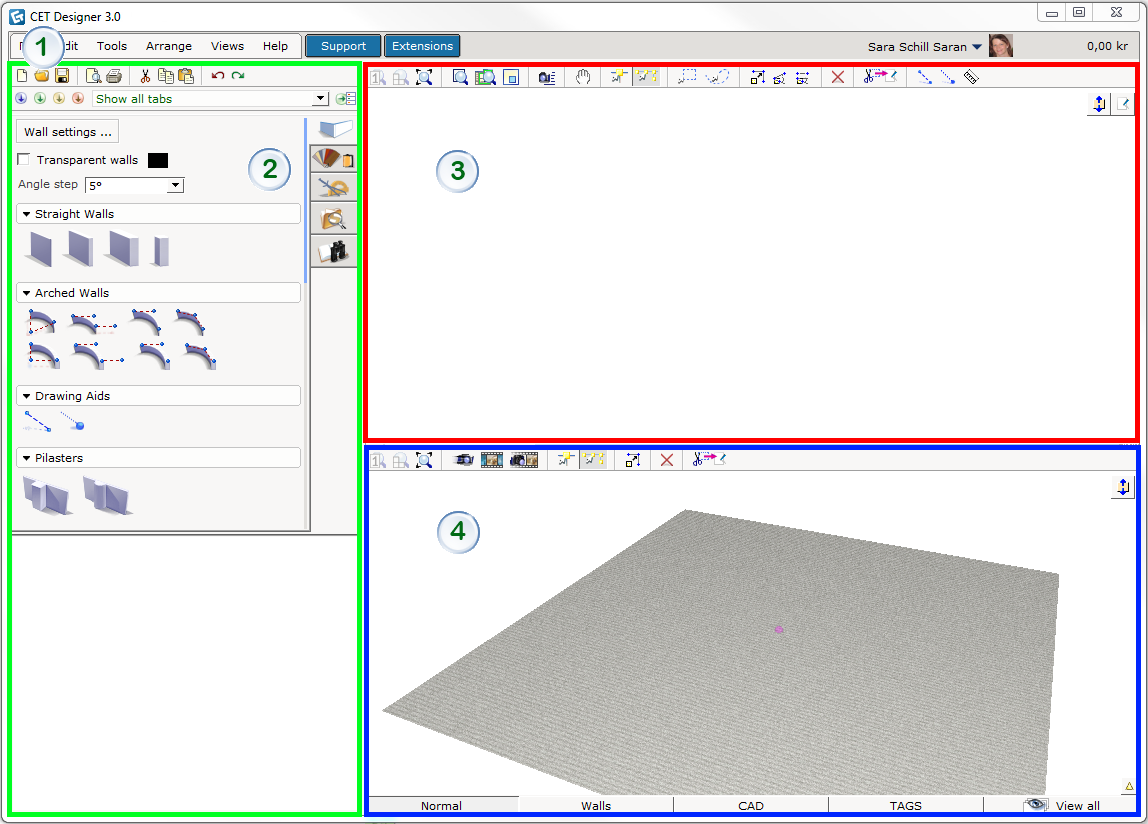This screenshot has height=824, width=1148.
Task: Click the ruler measure tool in 2D toolbar
Action: click(971, 77)
